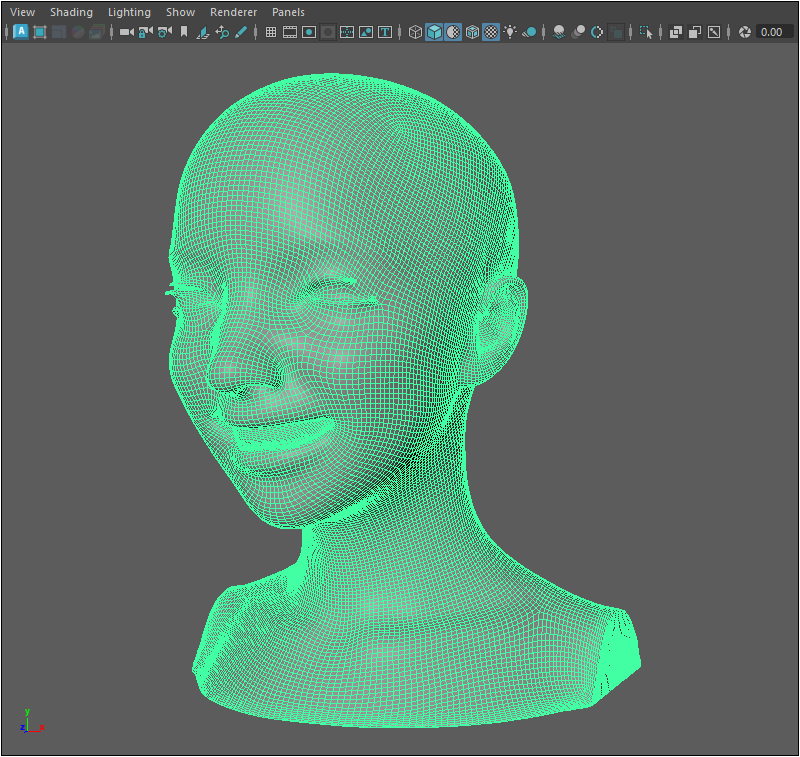Viewport: 800px width, 757px height.
Task: Click the exposure value field 0.00
Action: tap(772, 32)
